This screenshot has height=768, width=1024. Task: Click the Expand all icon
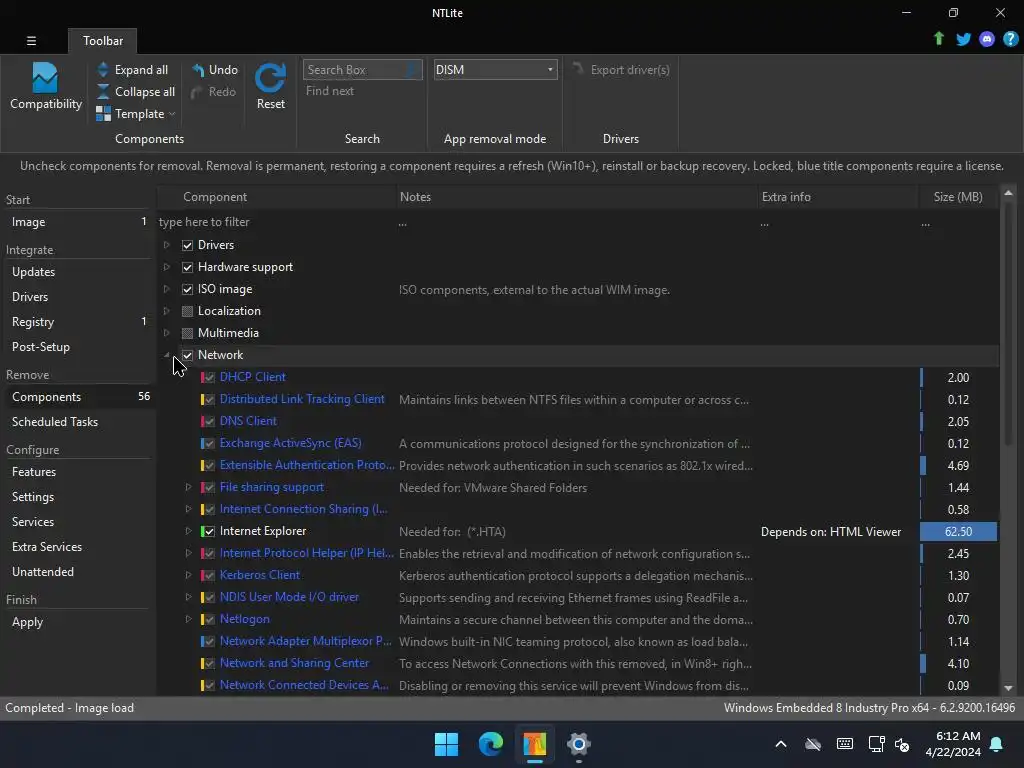tap(103, 70)
